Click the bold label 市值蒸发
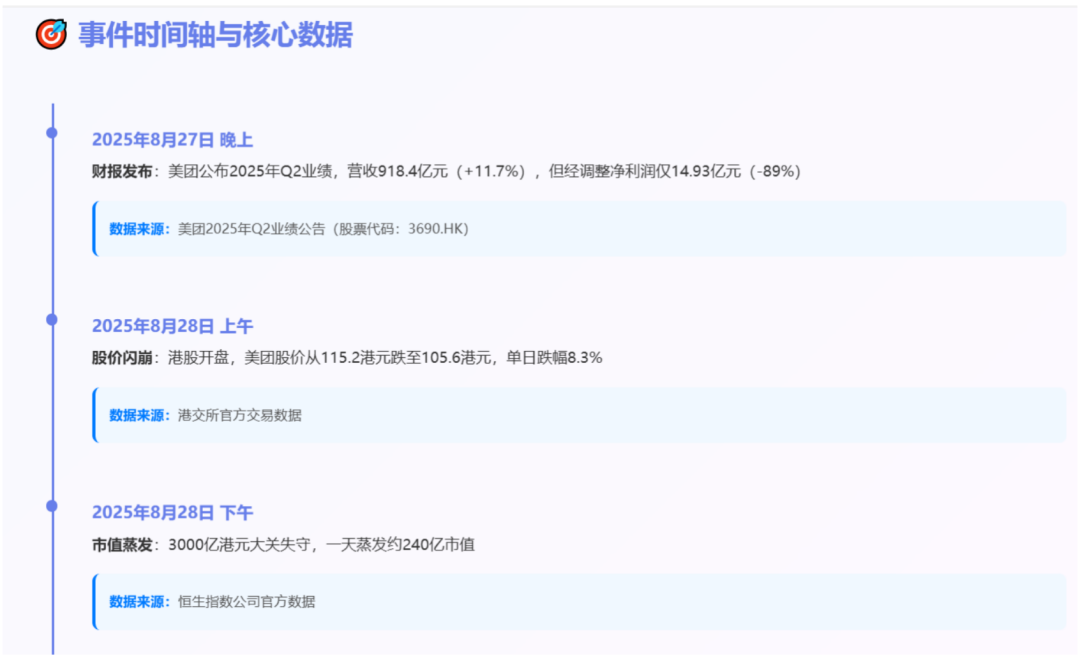 [122, 545]
